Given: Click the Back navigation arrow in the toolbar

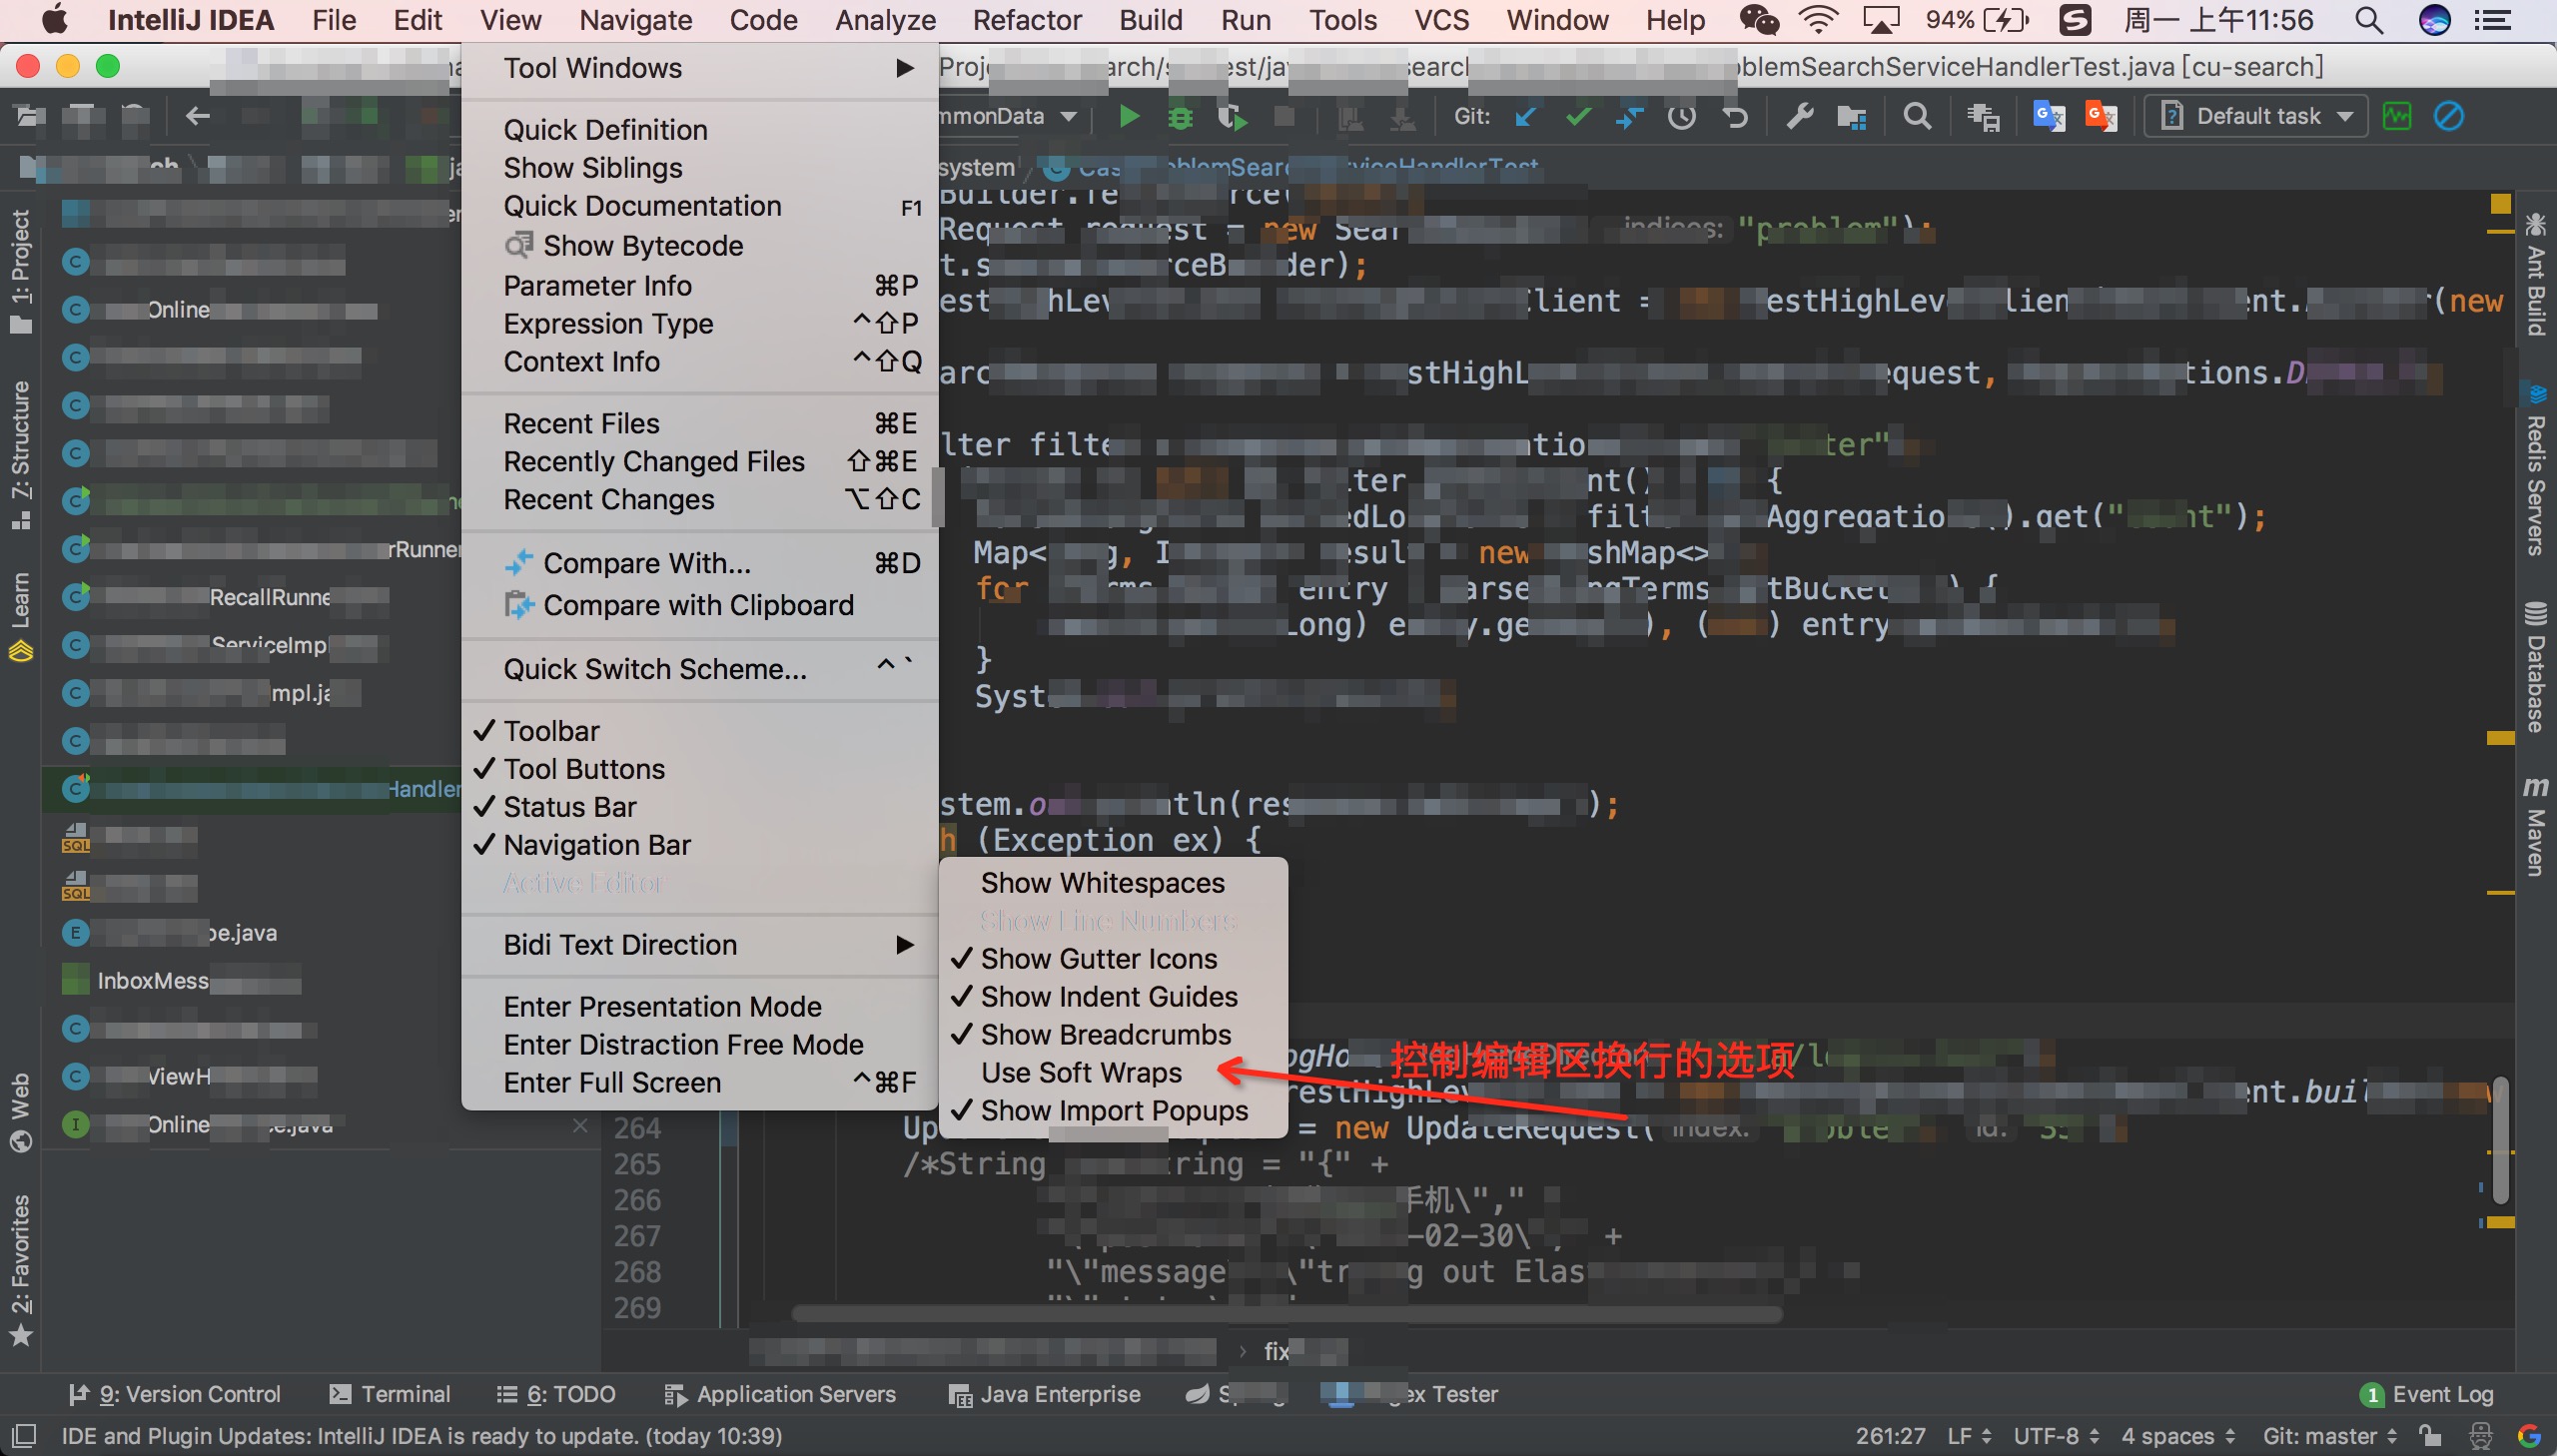Looking at the screenshot, I should (x=197, y=116).
